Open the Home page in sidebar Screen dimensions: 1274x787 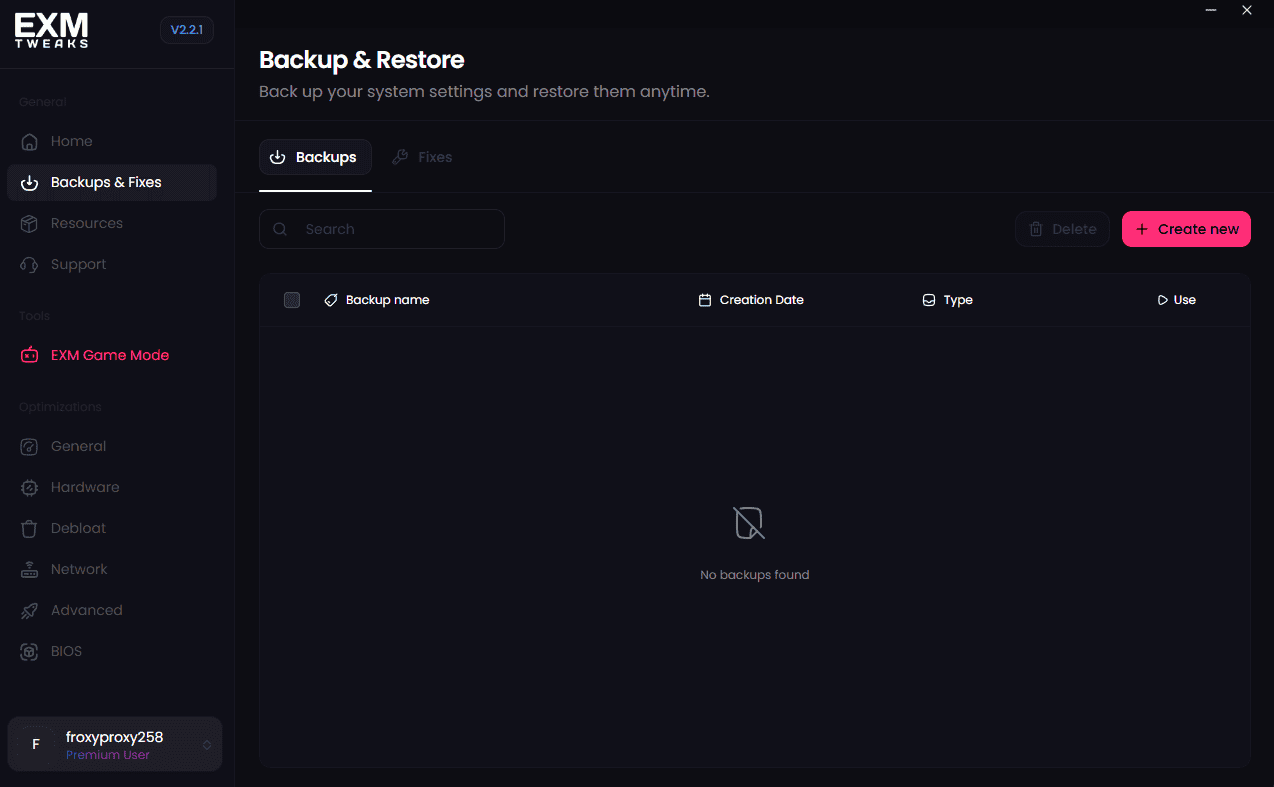tap(112, 141)
